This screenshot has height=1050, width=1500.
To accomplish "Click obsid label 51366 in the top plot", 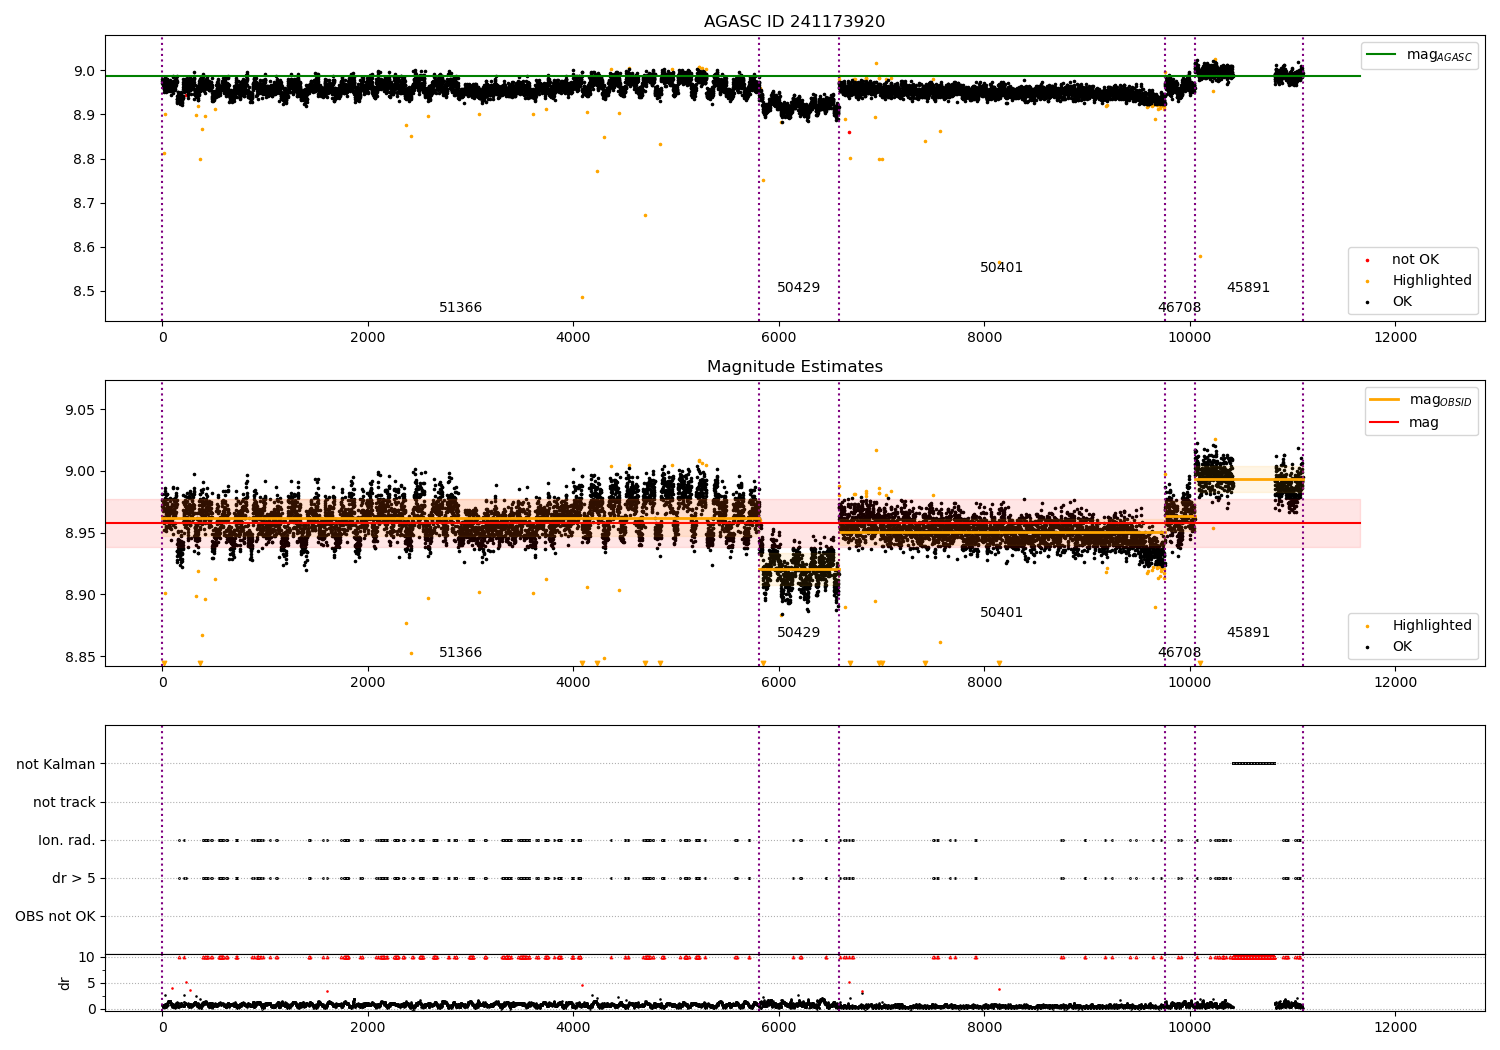I will click(460, 308).
